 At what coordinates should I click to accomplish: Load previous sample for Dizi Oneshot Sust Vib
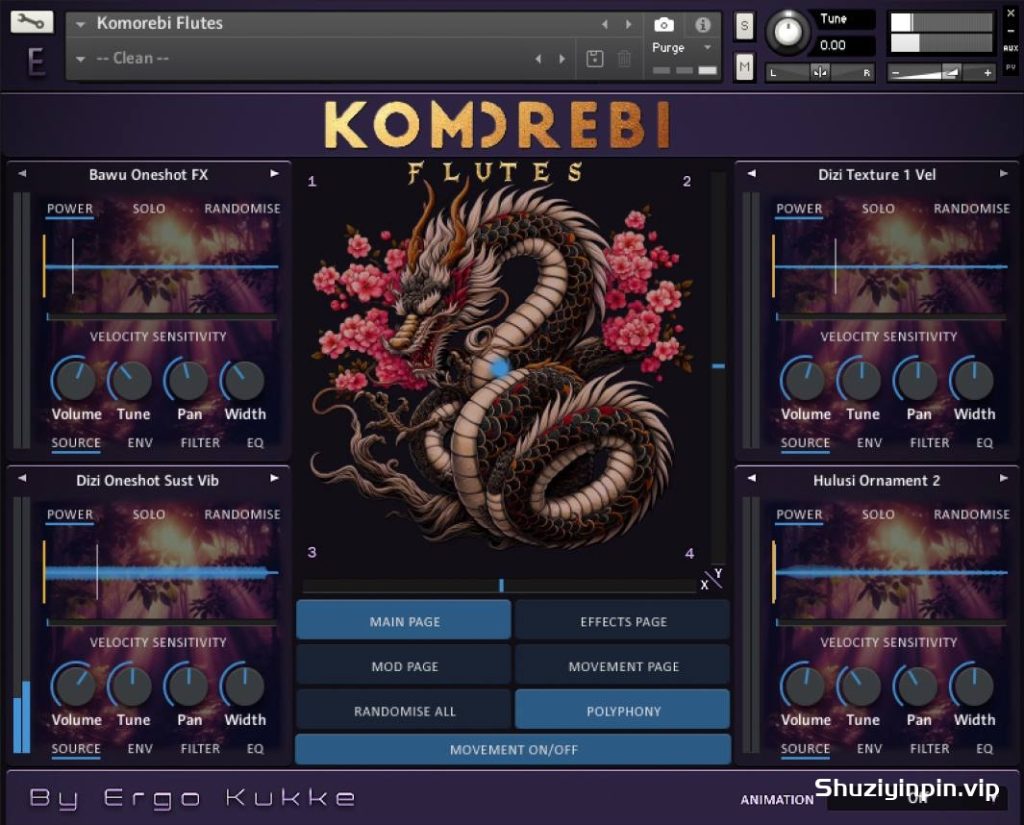click(x=22, y=478)
